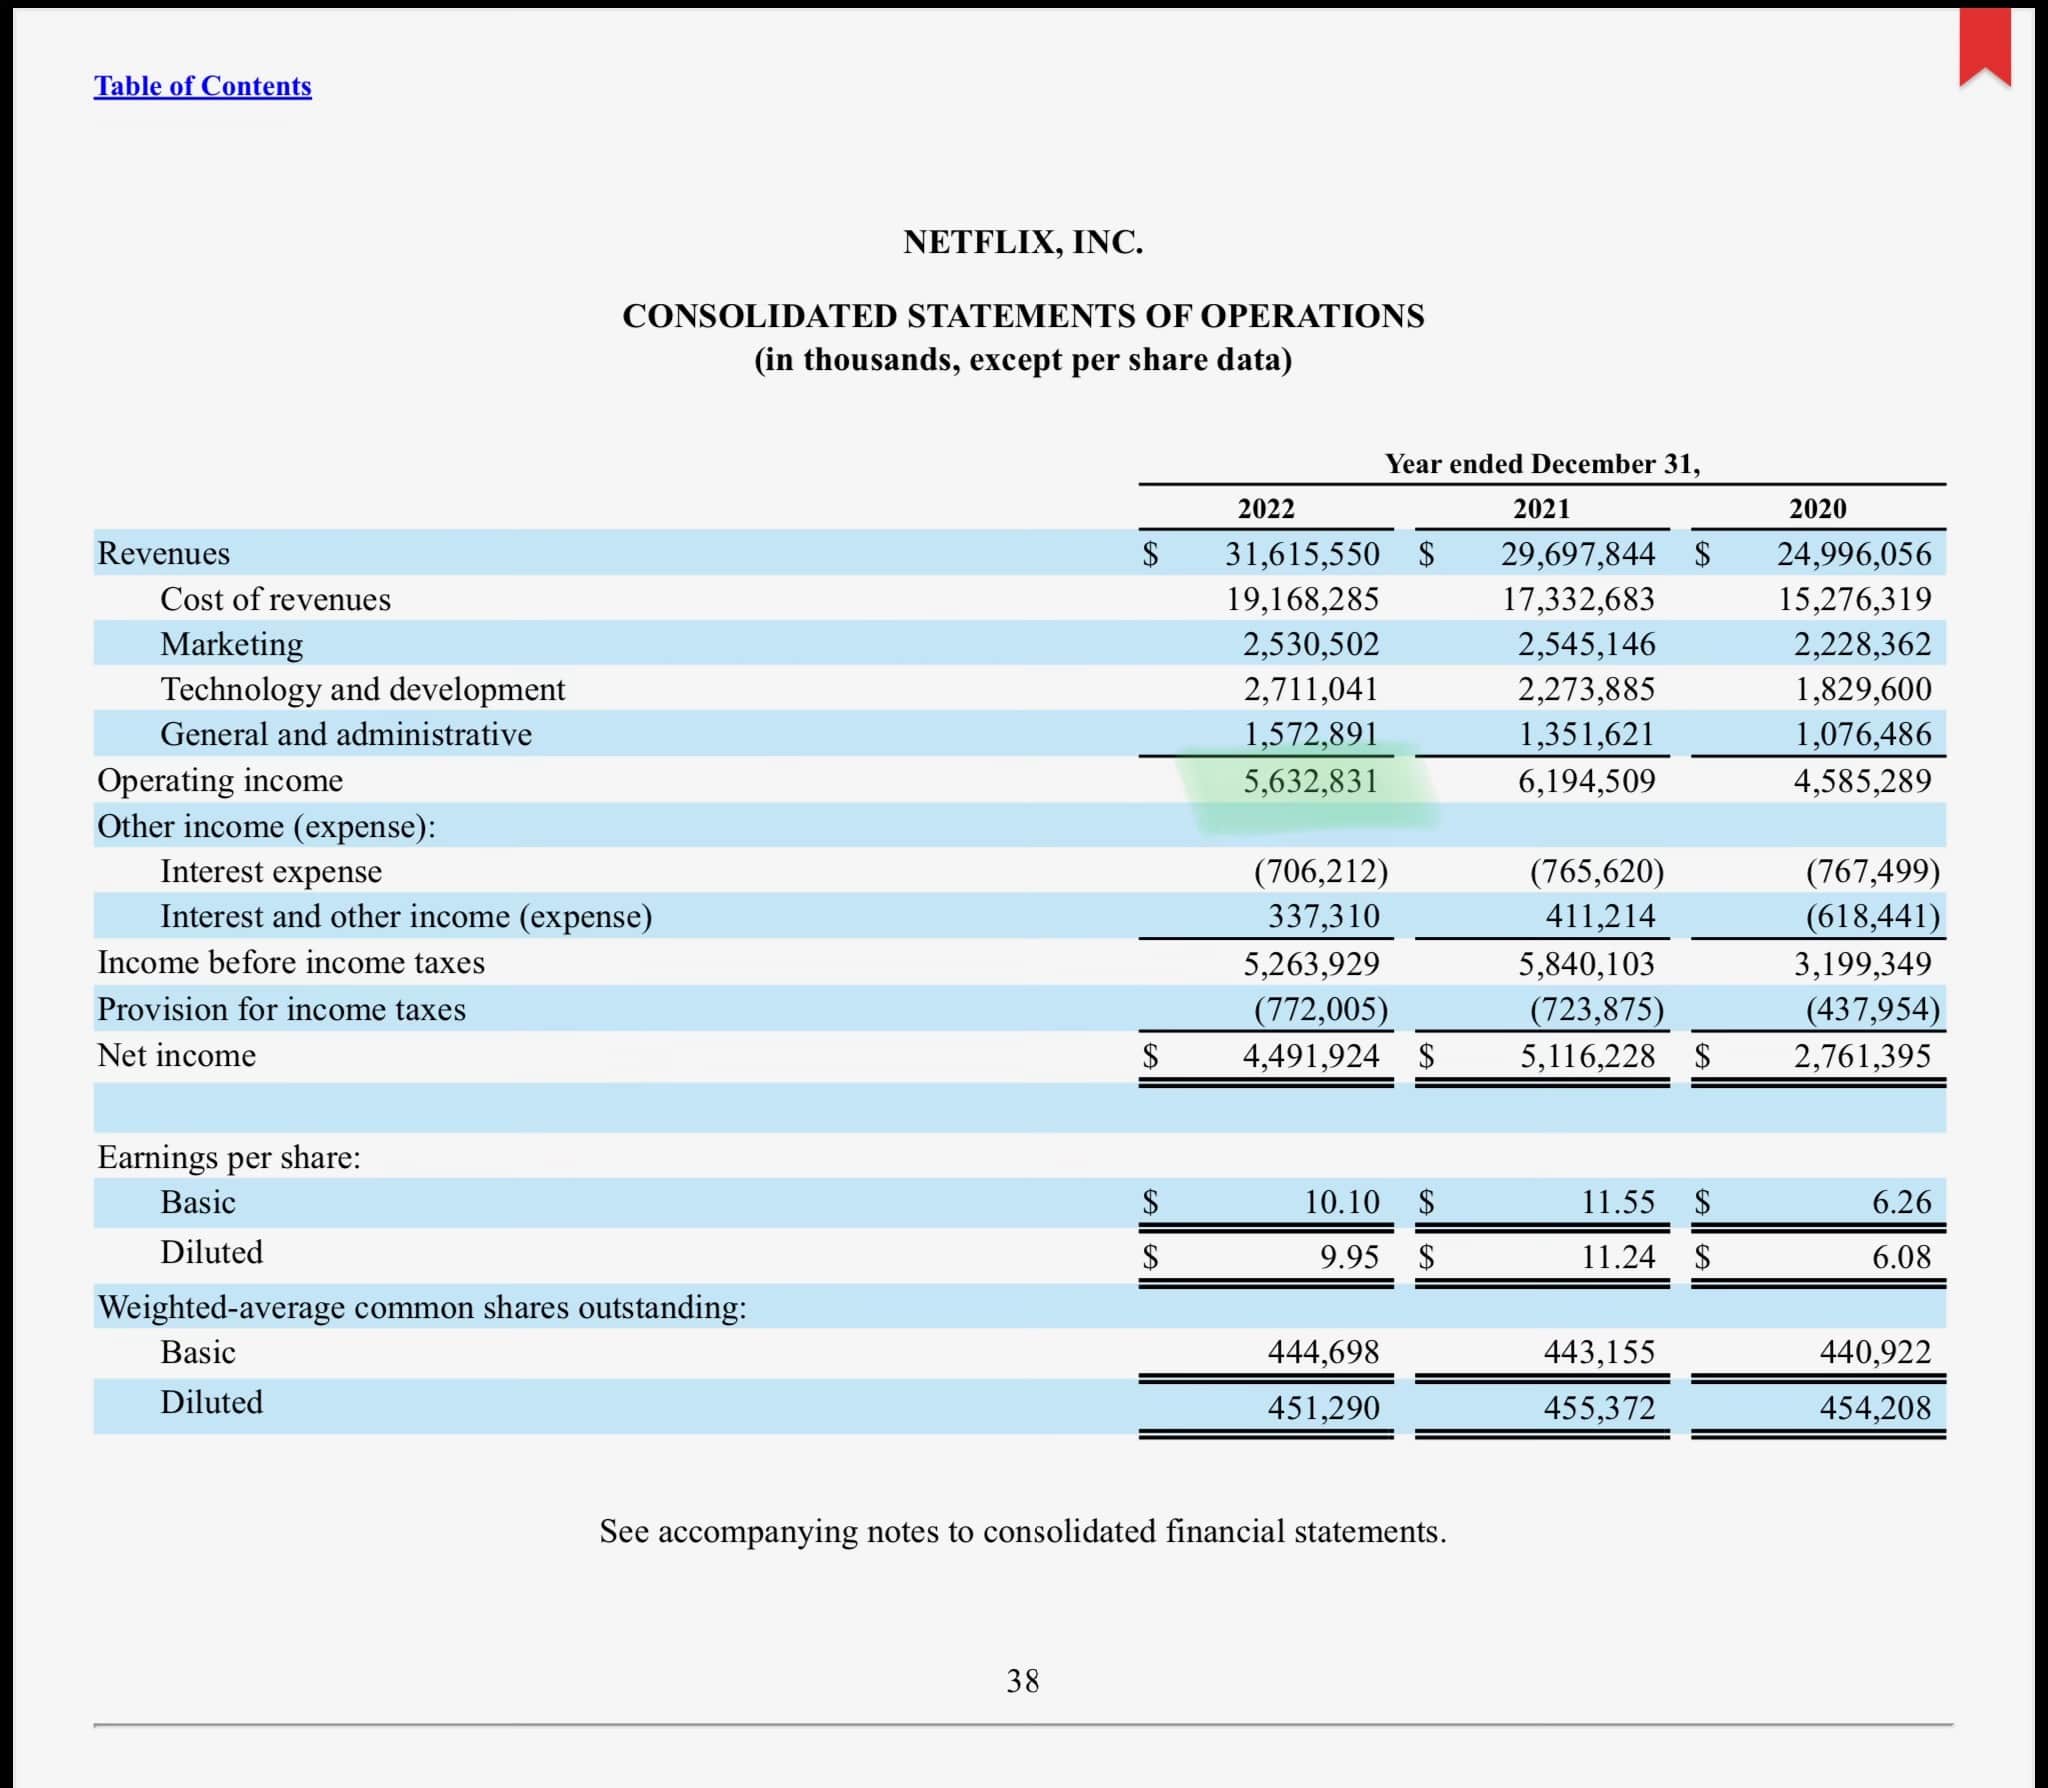Select the pre-tax income value 5,263,929
This screenshot has height=1788, width=2048.
click(x=1311, y=964)
